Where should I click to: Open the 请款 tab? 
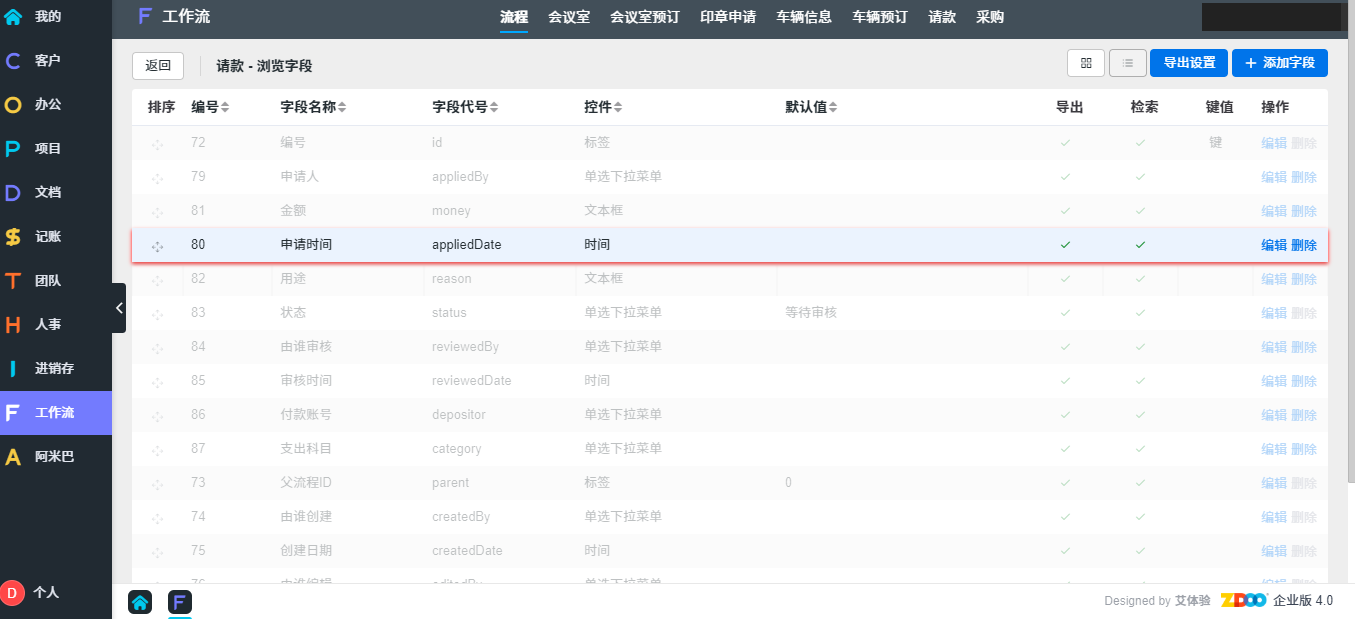(942, 17)
